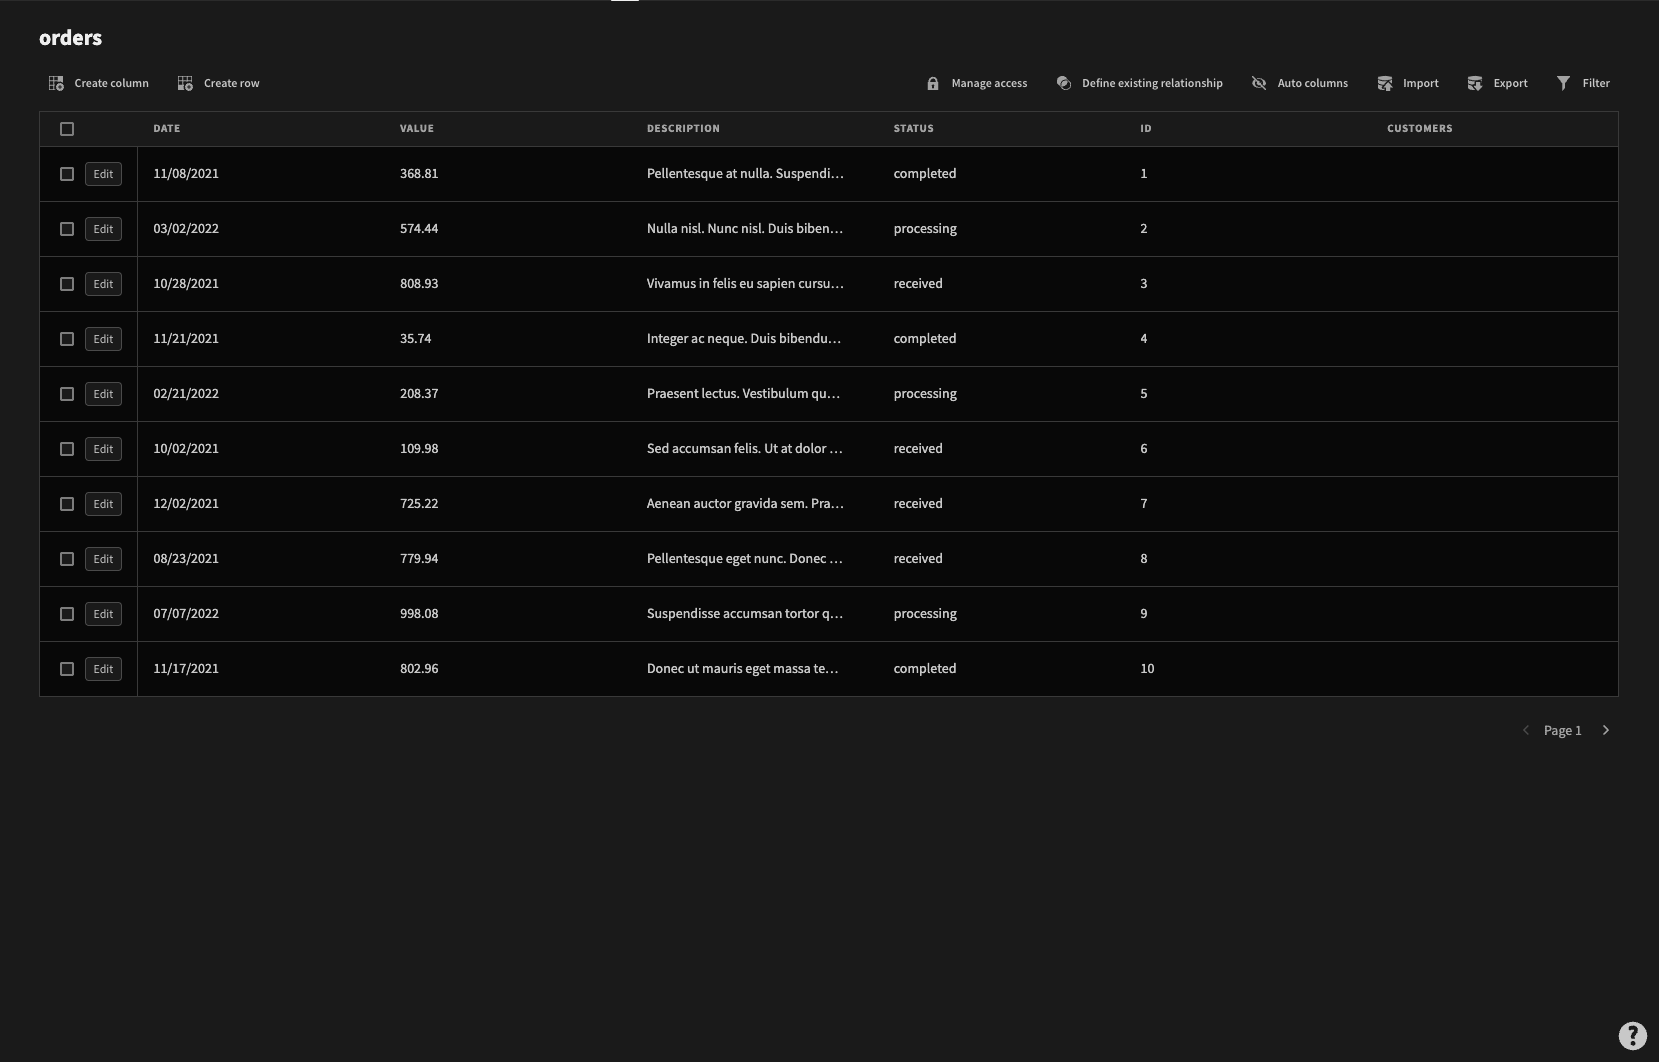This screenshot has width=1659, height=1062.
Task: Open the STATUS column header
Action: [913, 128]
